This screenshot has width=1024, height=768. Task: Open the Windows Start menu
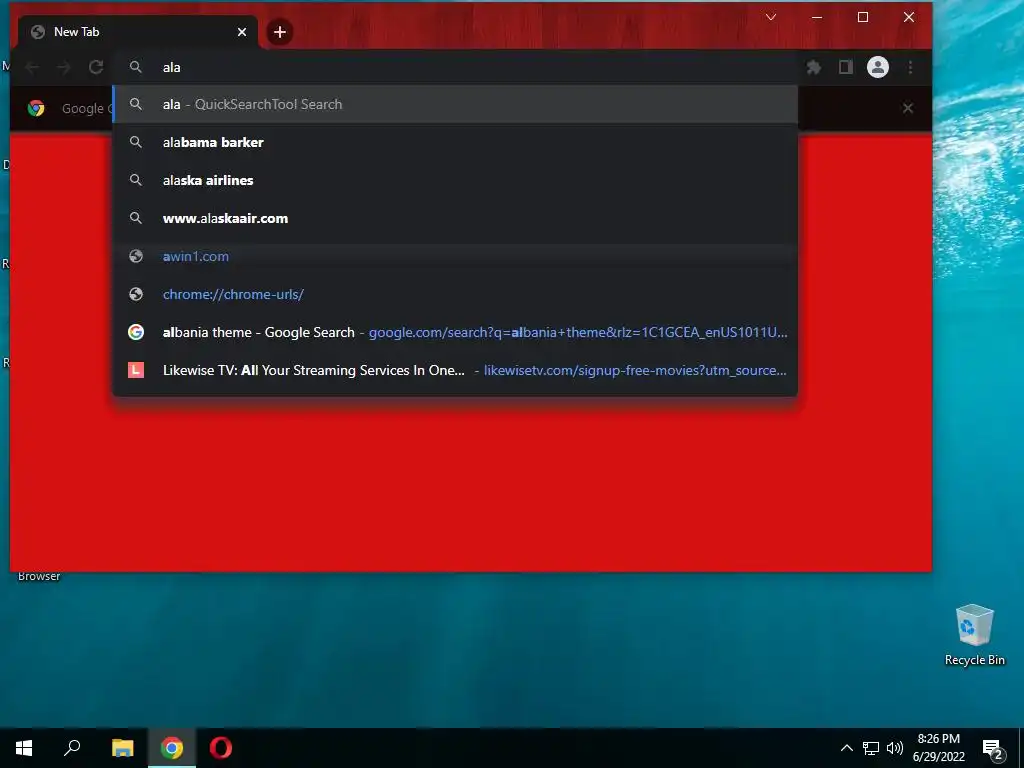[24, 748]
